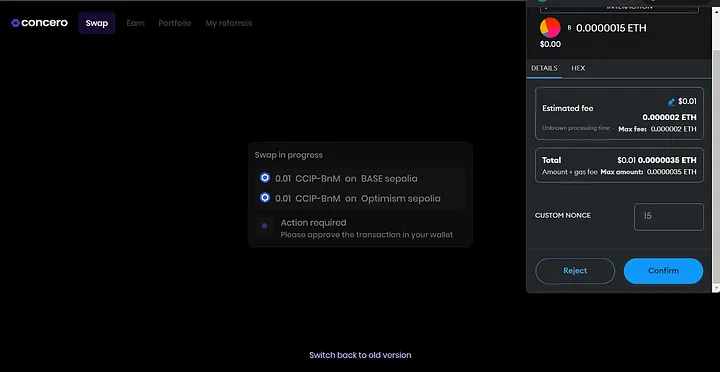Click the token icon beside BASE sepolia

point(265,178)
